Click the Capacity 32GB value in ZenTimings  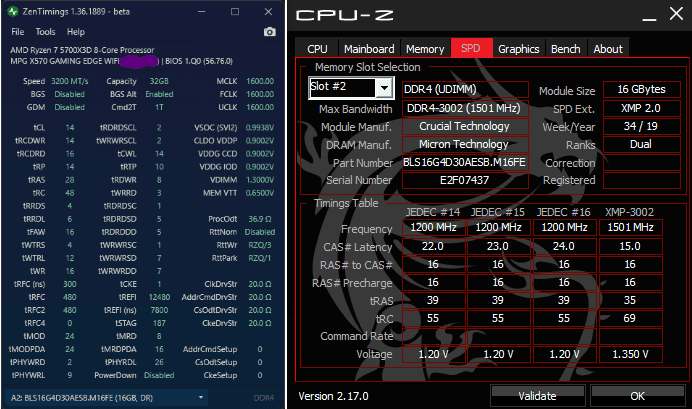[x=159, y=81]
